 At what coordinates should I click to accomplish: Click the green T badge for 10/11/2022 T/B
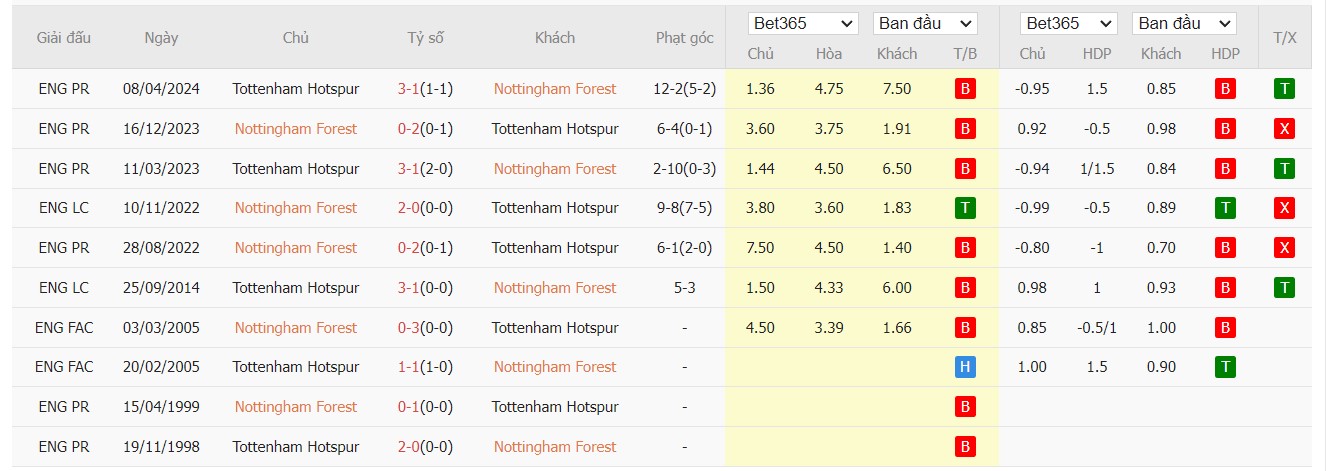point(965,208)
